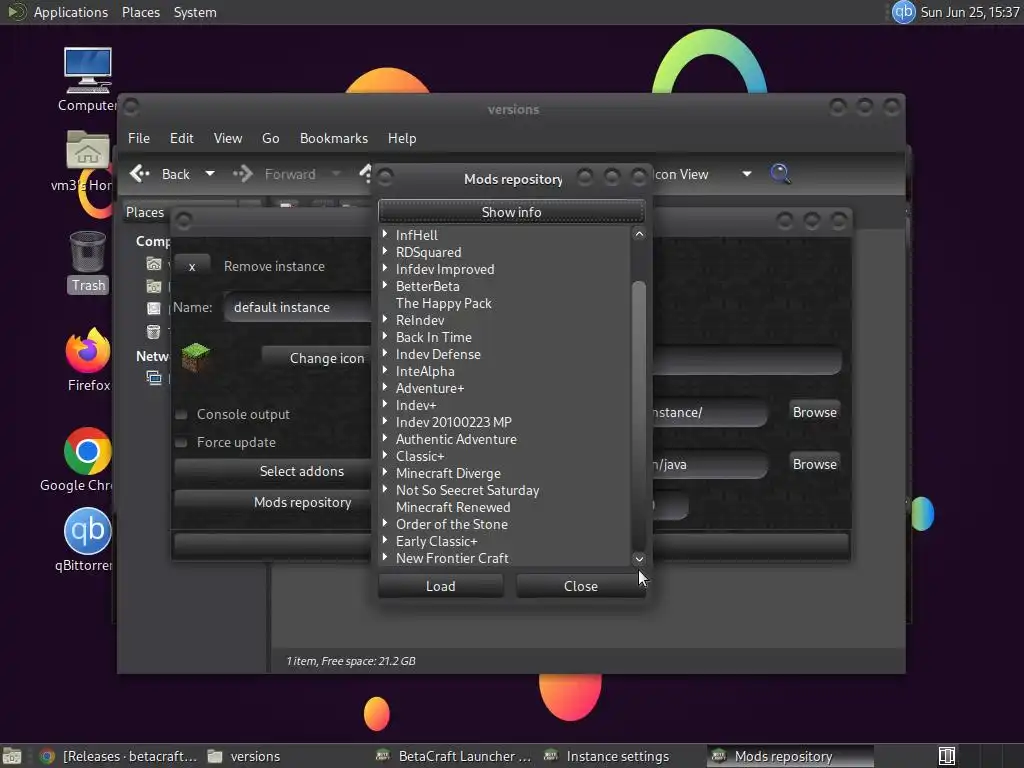Click the Back arrow in file manager

tap(140, 174)
